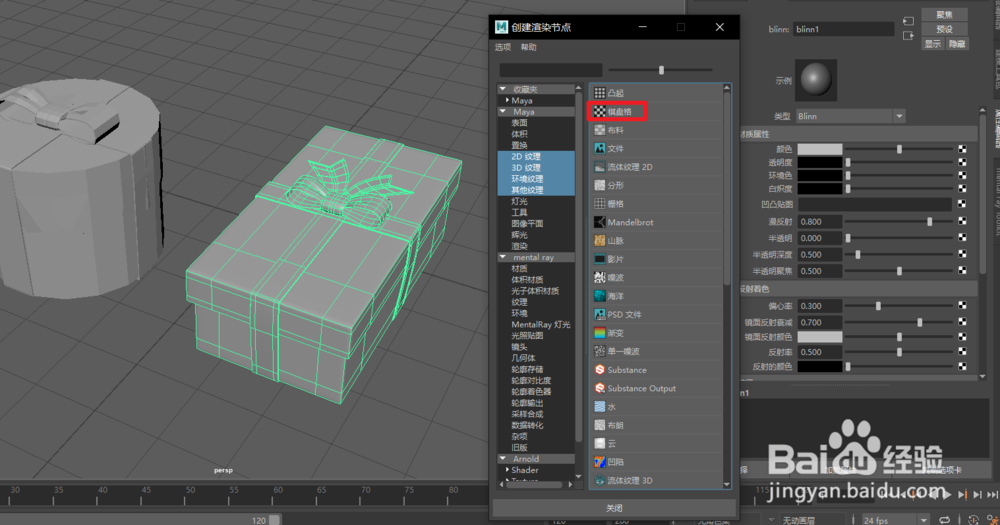The image size is (1000, 525).
Task: Click the go-to-input-connection icon beside blinn1
Action: (x=908, y=22)
